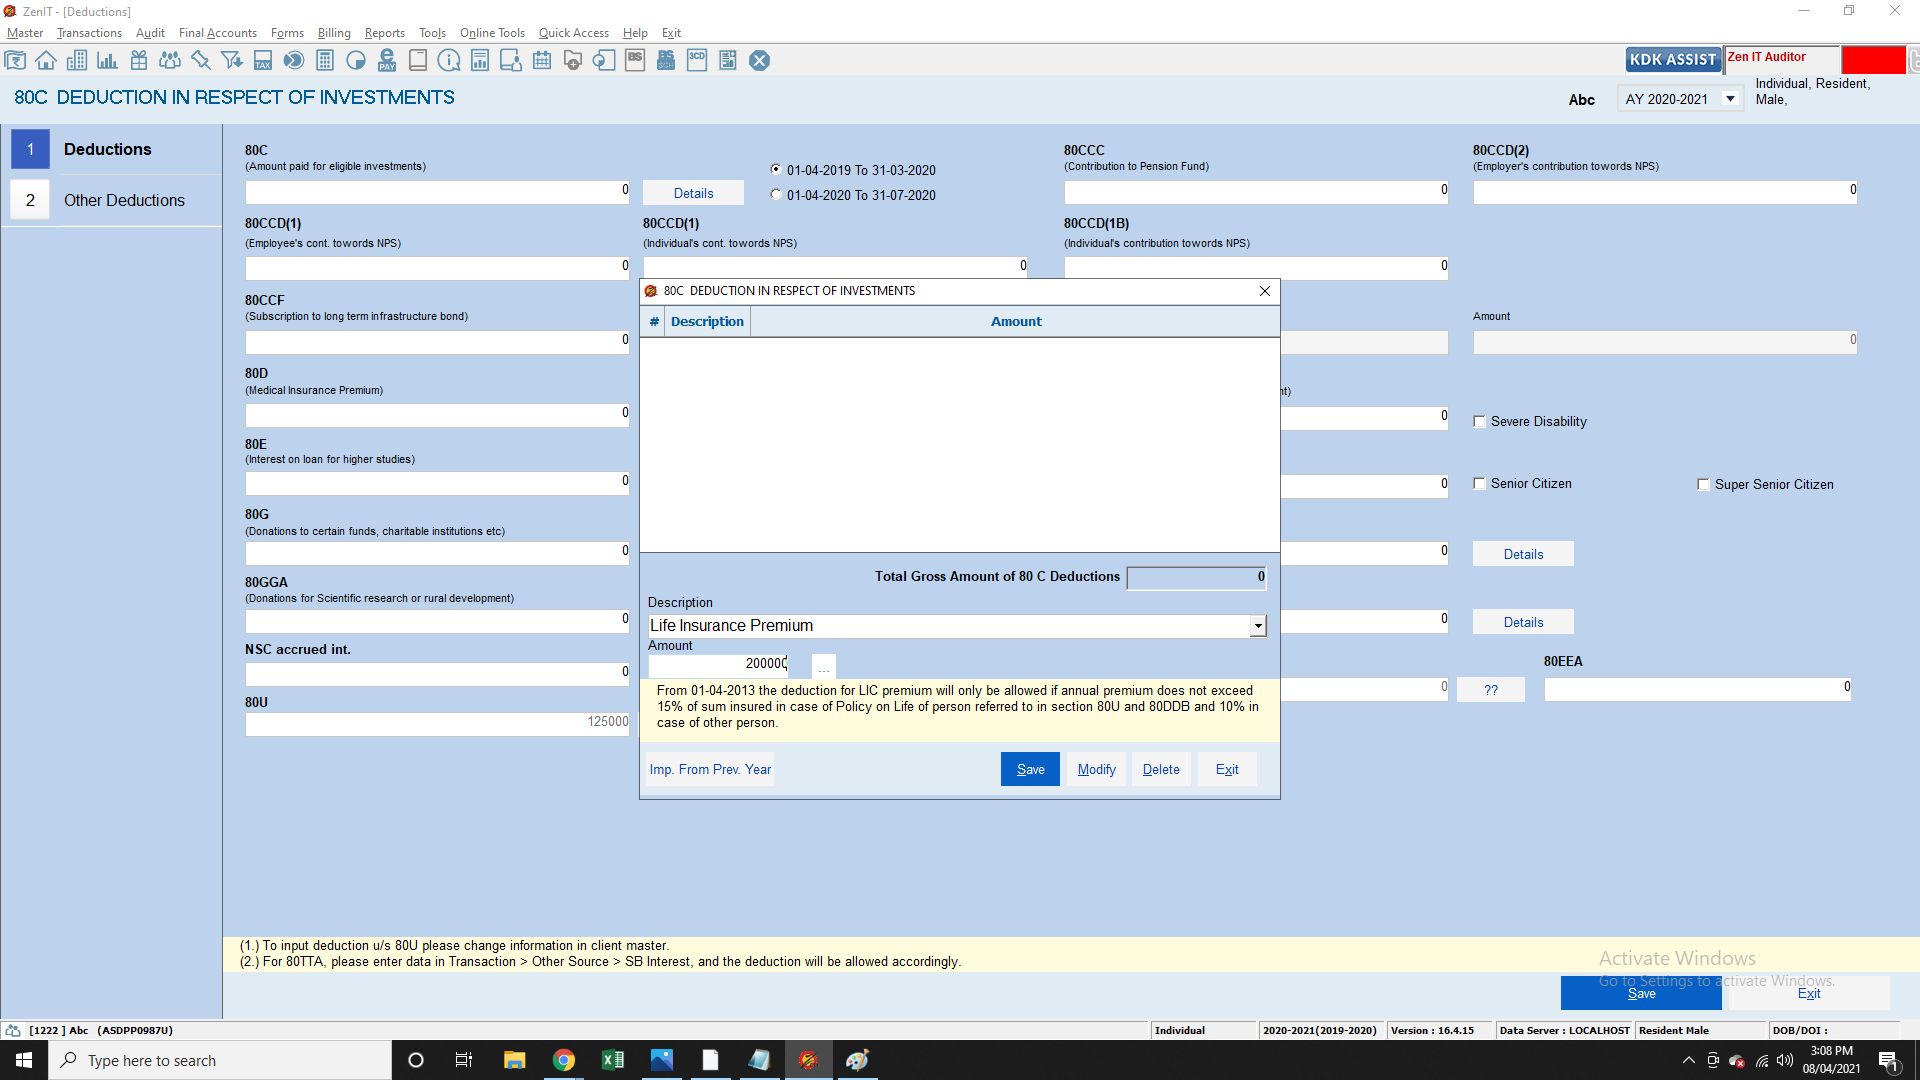Click the gift box toolbar icon

coord(139,61)
